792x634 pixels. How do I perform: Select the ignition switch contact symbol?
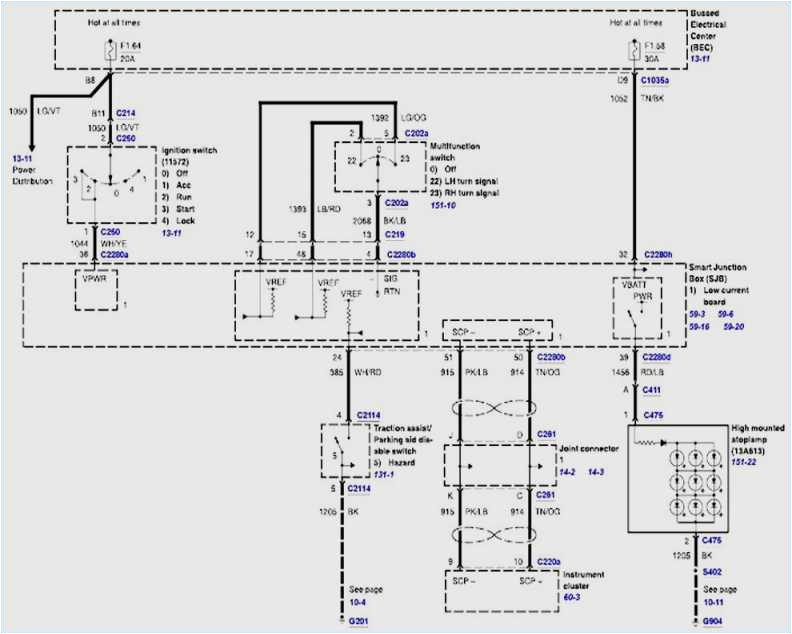[108, 185]
